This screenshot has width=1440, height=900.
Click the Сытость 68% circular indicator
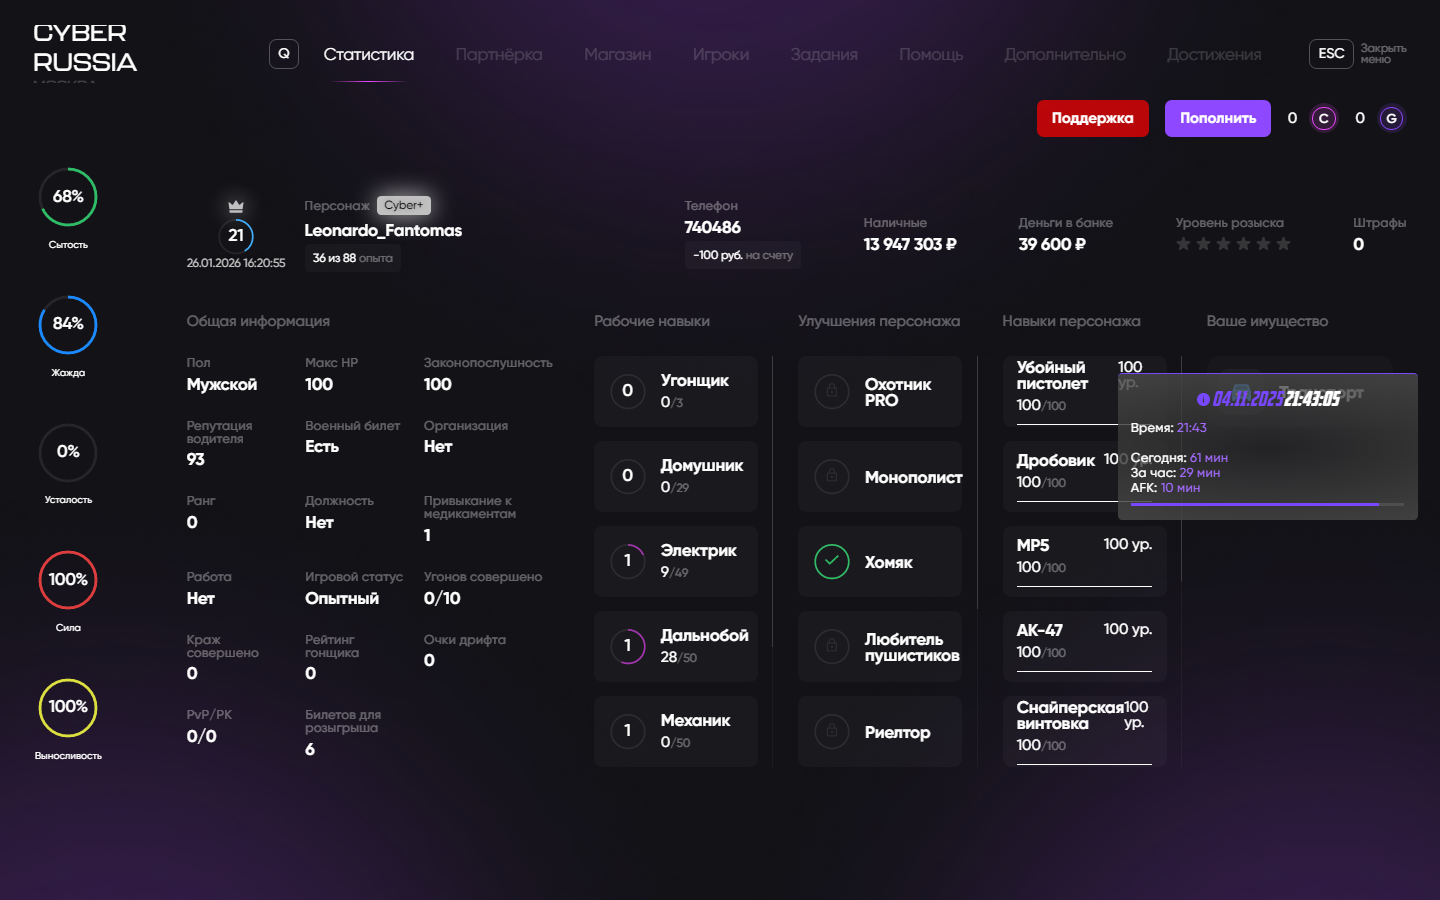(x=68, y=197)
